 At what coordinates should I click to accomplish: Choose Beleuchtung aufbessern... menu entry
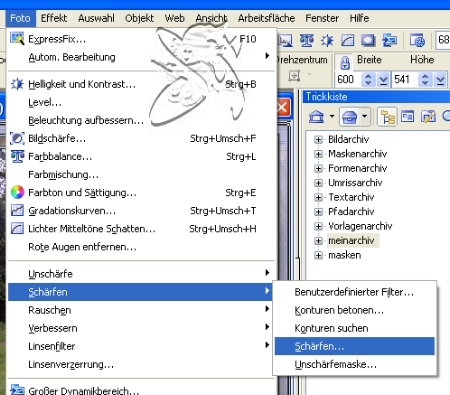click(x=141, y=120)
